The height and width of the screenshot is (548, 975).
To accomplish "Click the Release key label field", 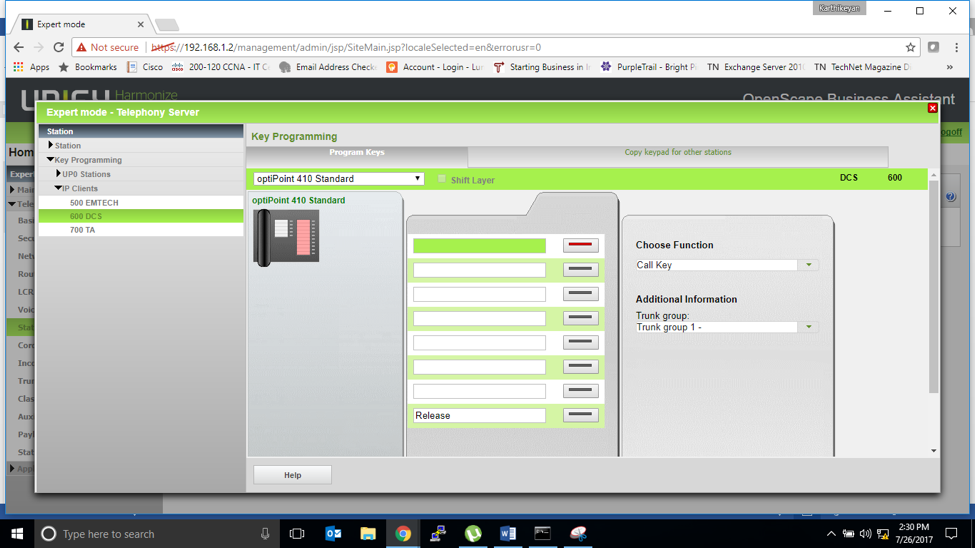I will [x=479, y=416].
